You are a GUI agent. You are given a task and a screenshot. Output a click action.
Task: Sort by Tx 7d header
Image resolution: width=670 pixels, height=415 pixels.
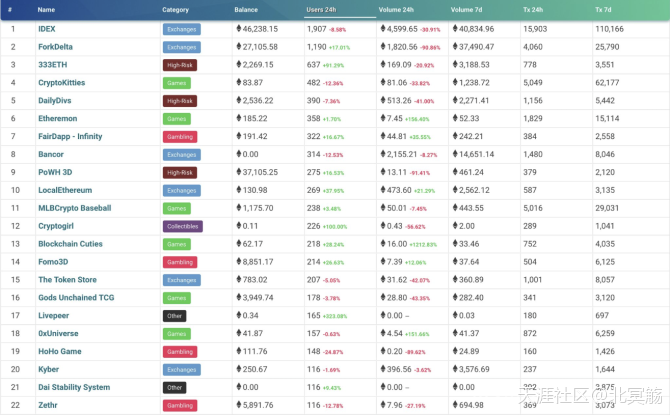pos(603,9)
